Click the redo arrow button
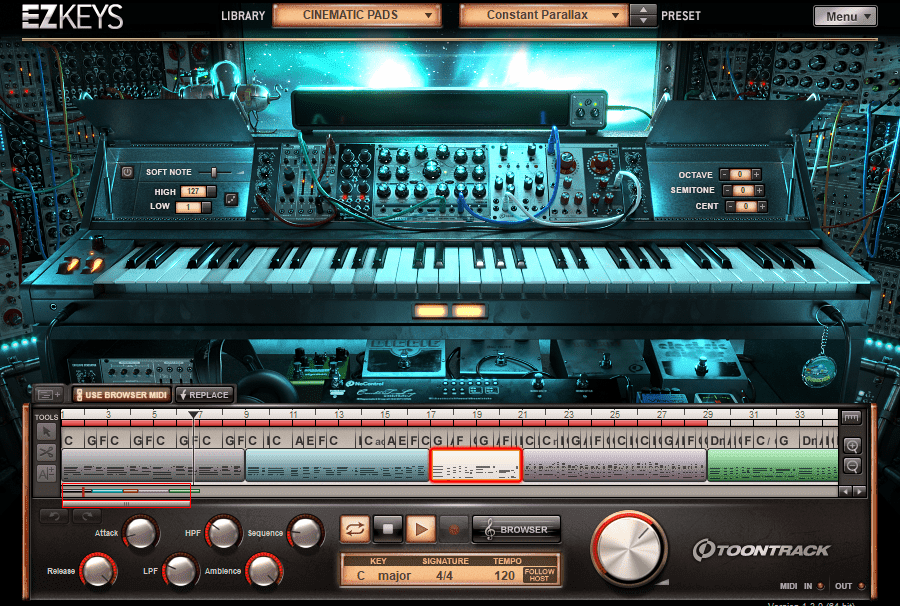The width and height of the screenshot is (900, 606). tap(86, 516)
